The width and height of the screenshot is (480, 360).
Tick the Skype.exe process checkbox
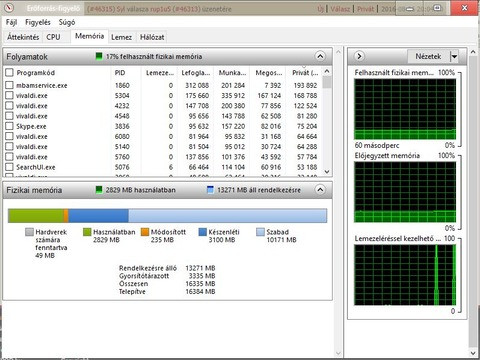(x=9, y=126)
